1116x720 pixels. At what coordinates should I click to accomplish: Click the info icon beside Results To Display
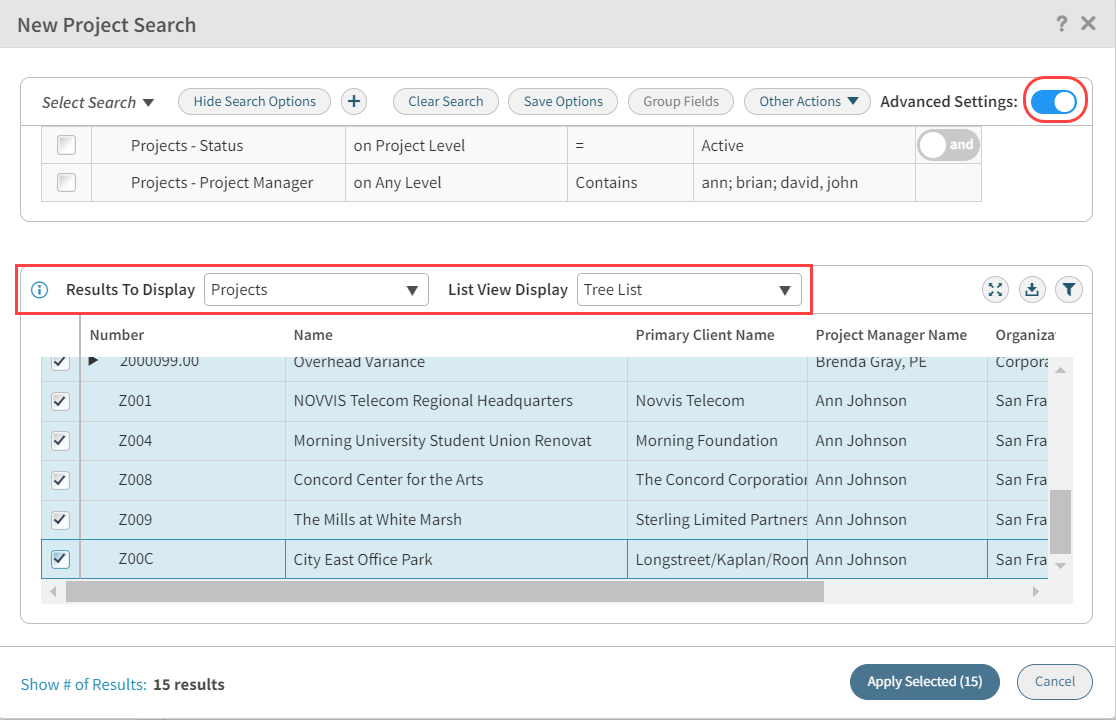(40, 290)
